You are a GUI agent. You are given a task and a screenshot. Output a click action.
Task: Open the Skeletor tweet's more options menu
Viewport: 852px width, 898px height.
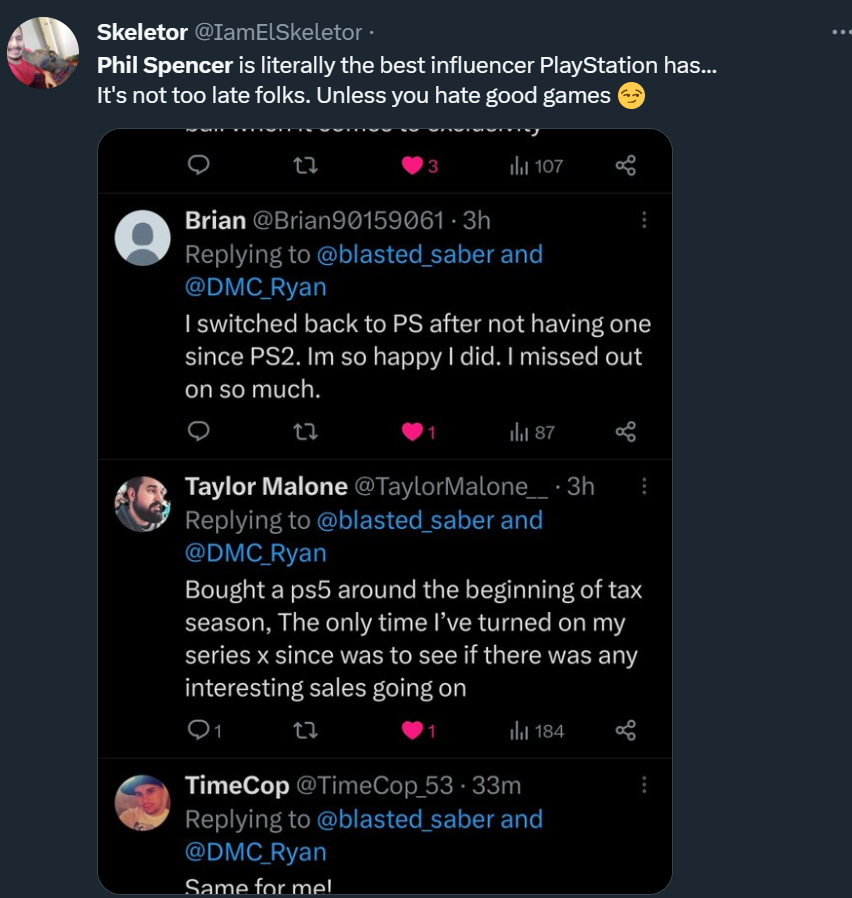(840, 32)
